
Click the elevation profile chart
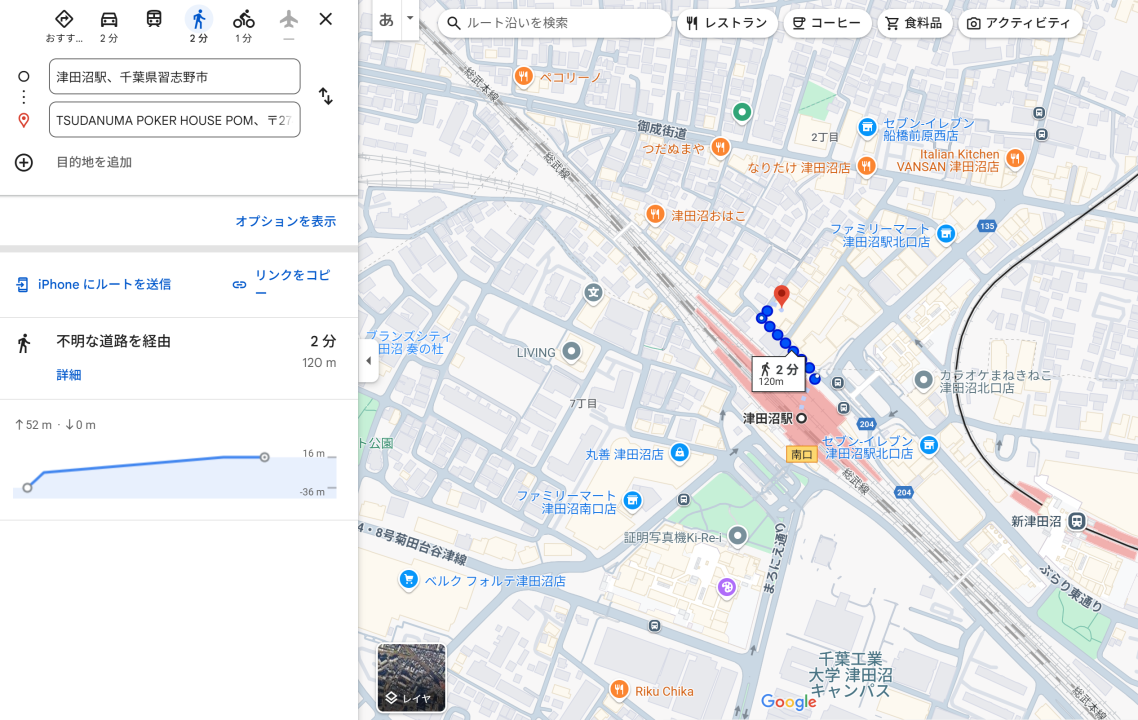tap(174, 472)
